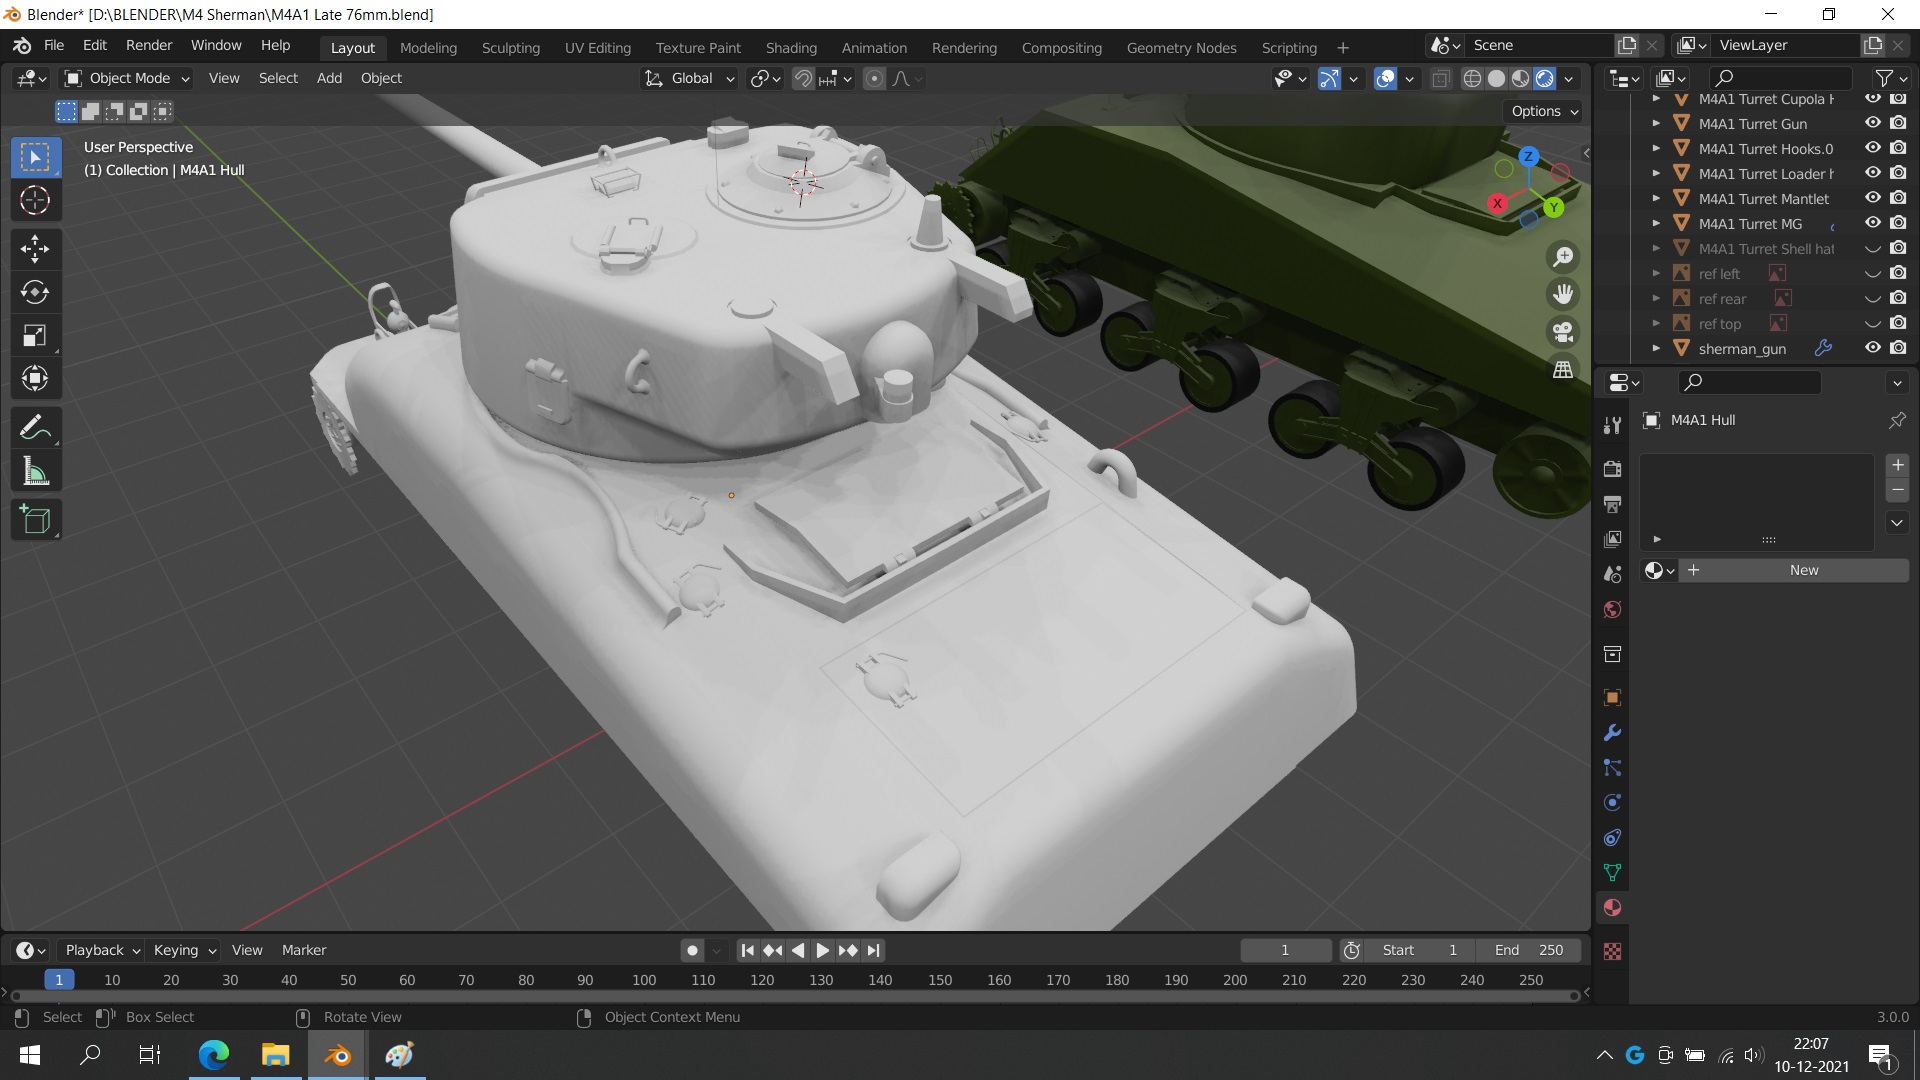
Task: Select the Scale tool
Action: 35,335
